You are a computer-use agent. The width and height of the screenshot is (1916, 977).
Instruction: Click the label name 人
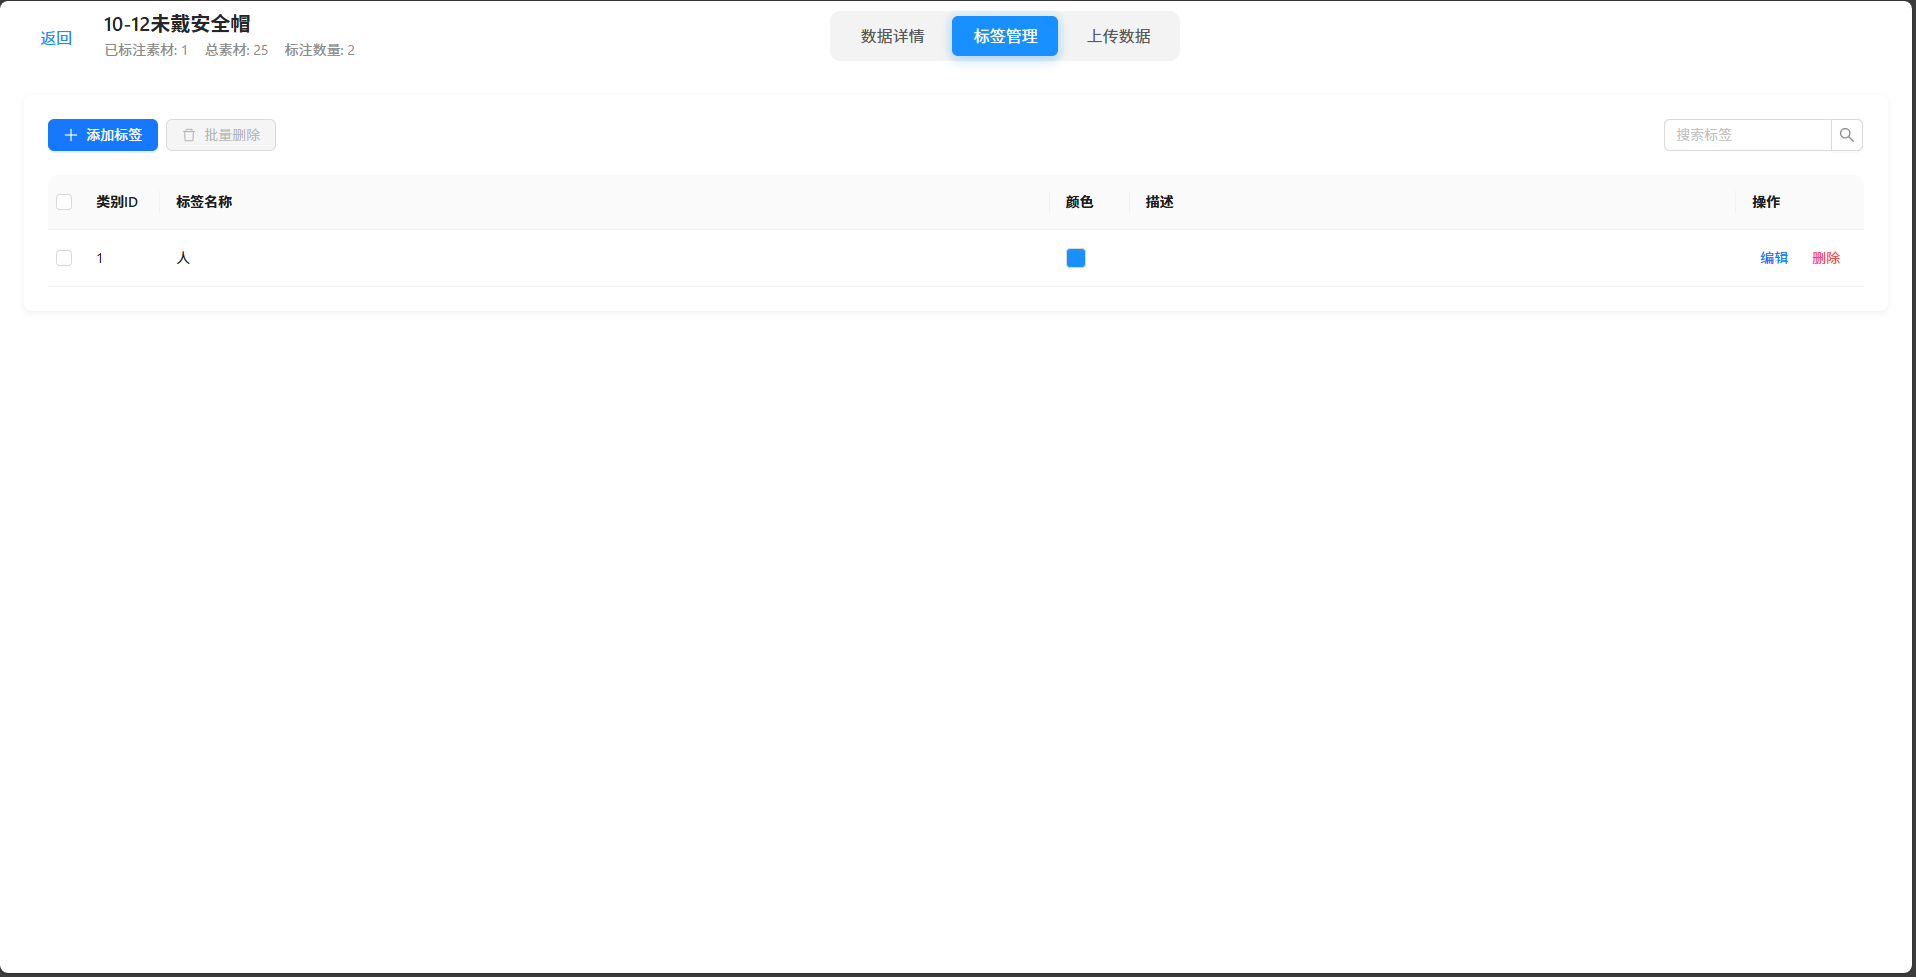tap(183, 258)
